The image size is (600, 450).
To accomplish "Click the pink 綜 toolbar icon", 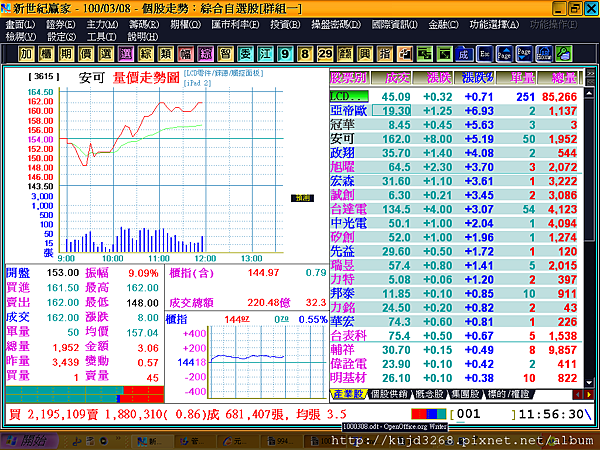I will coord(205,54).
